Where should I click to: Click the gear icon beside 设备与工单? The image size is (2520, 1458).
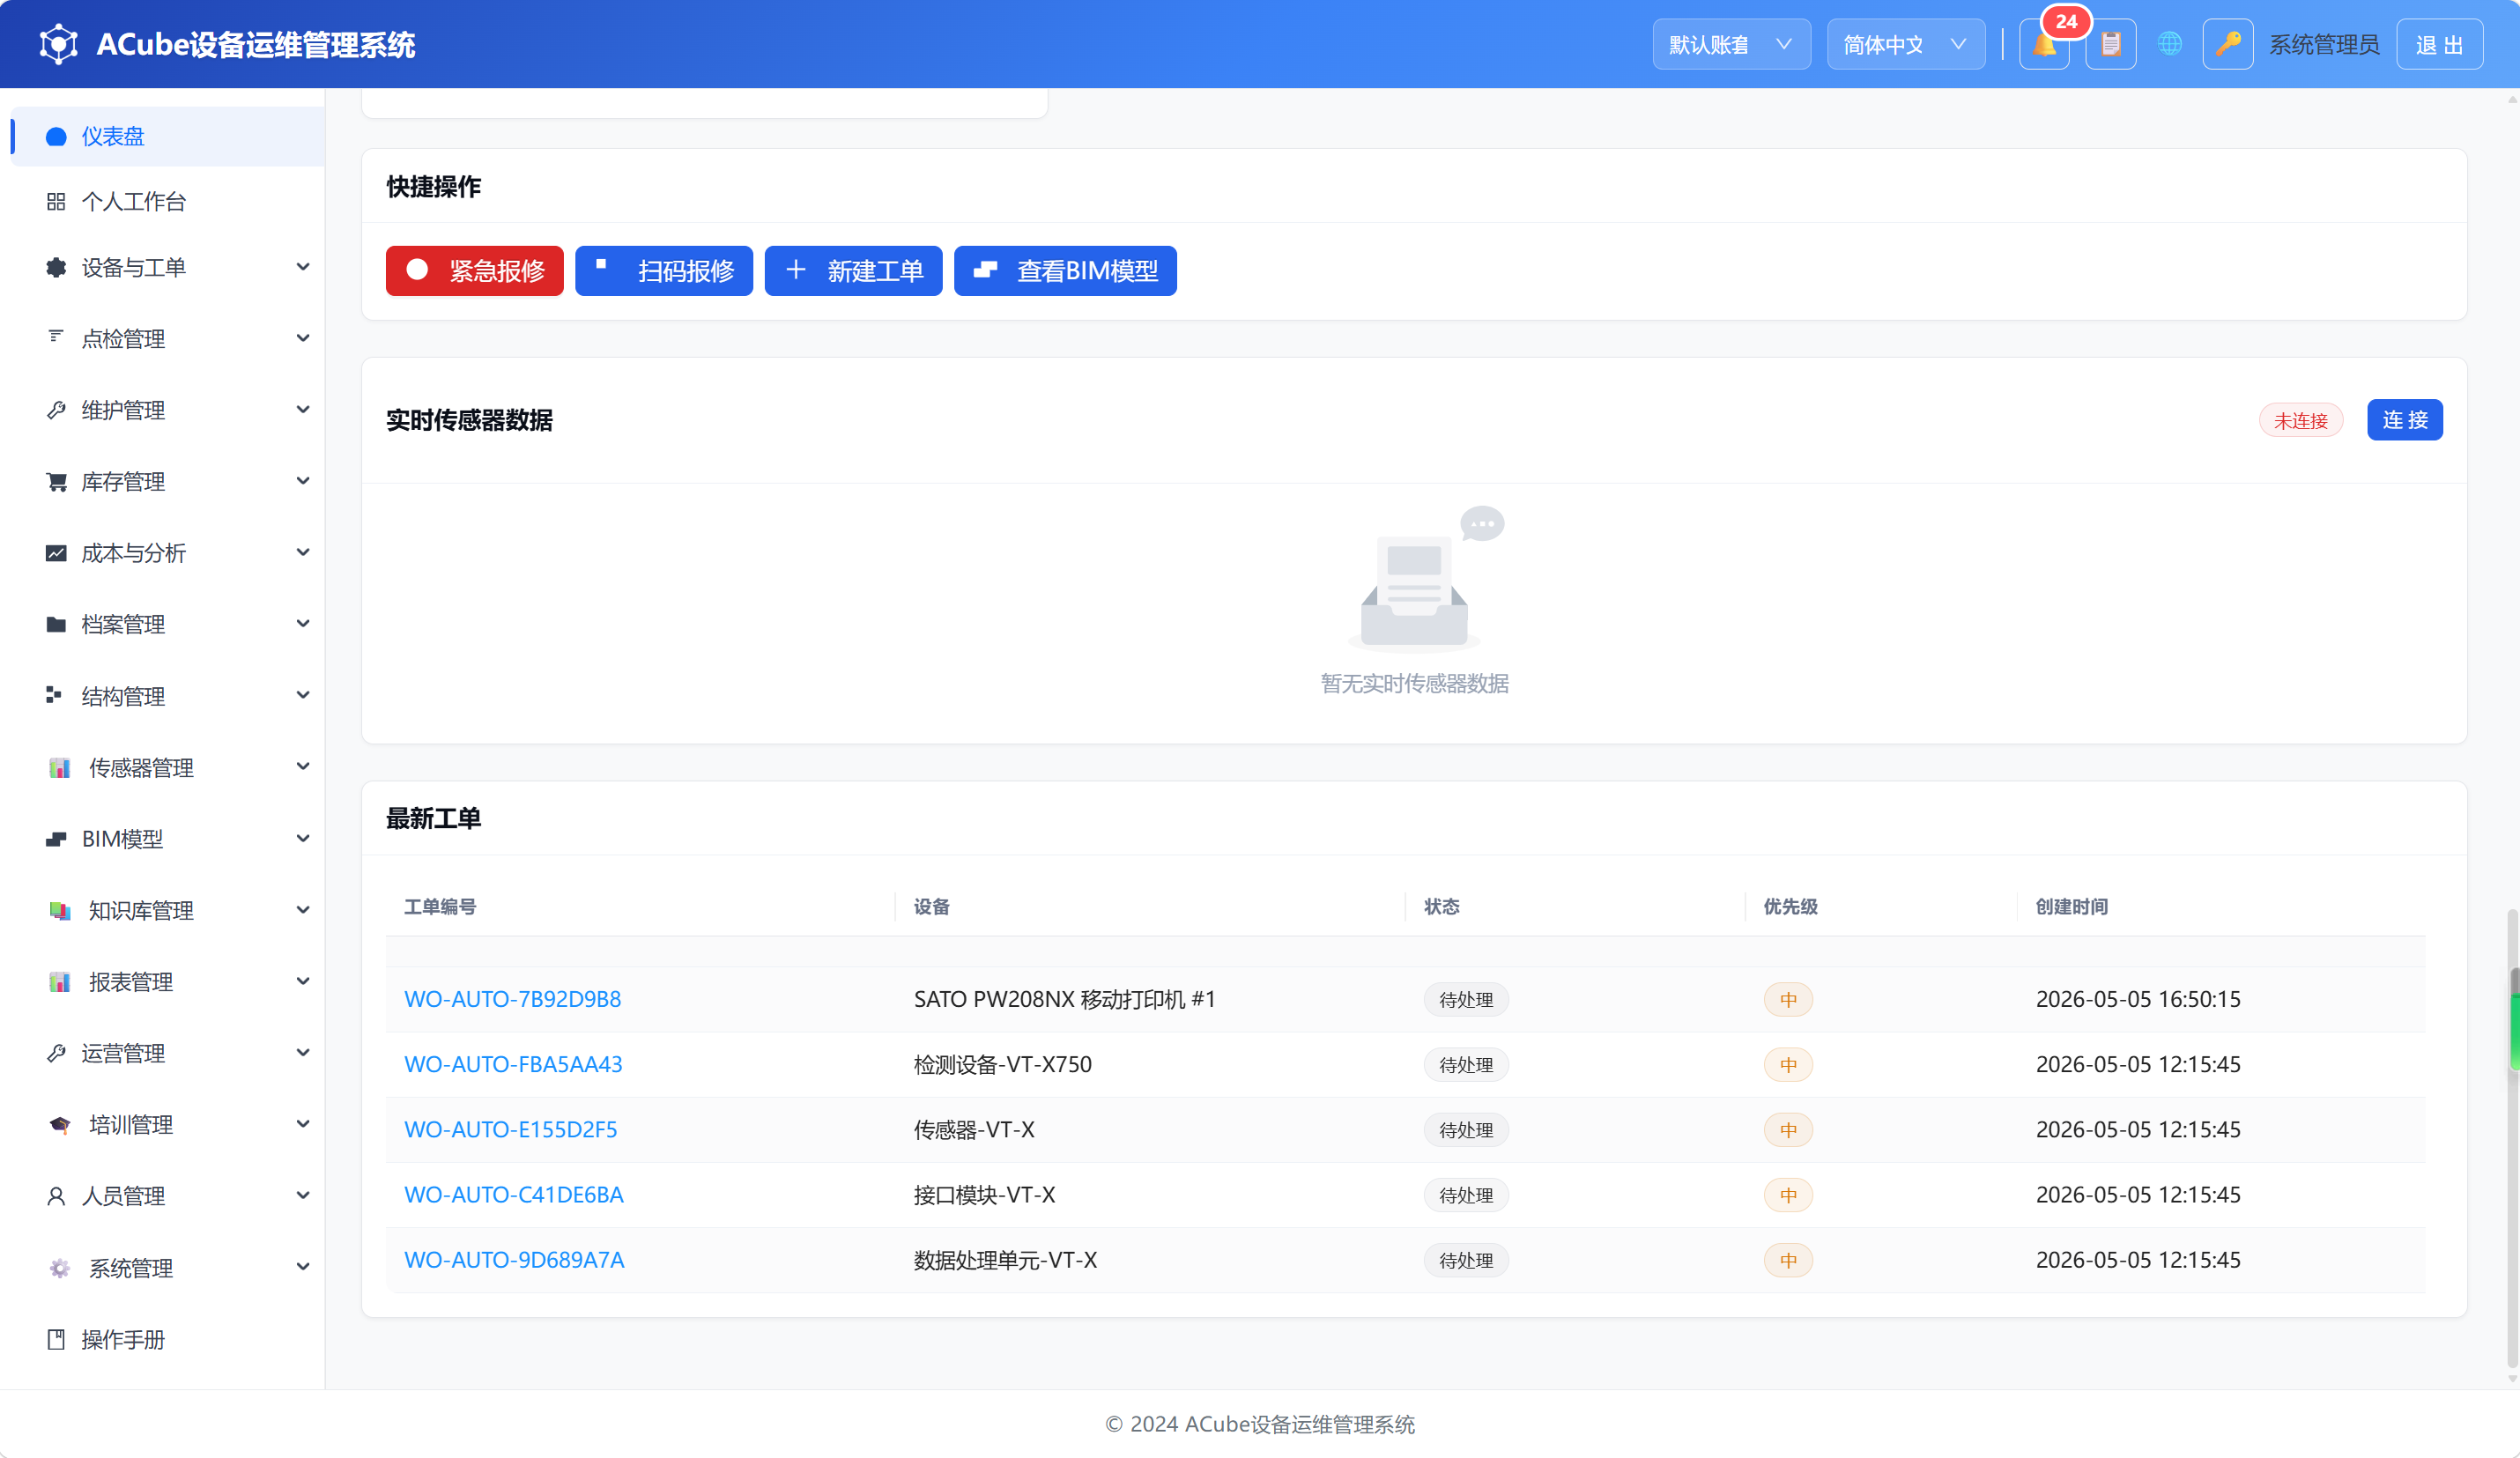click(x=56, y=267)
